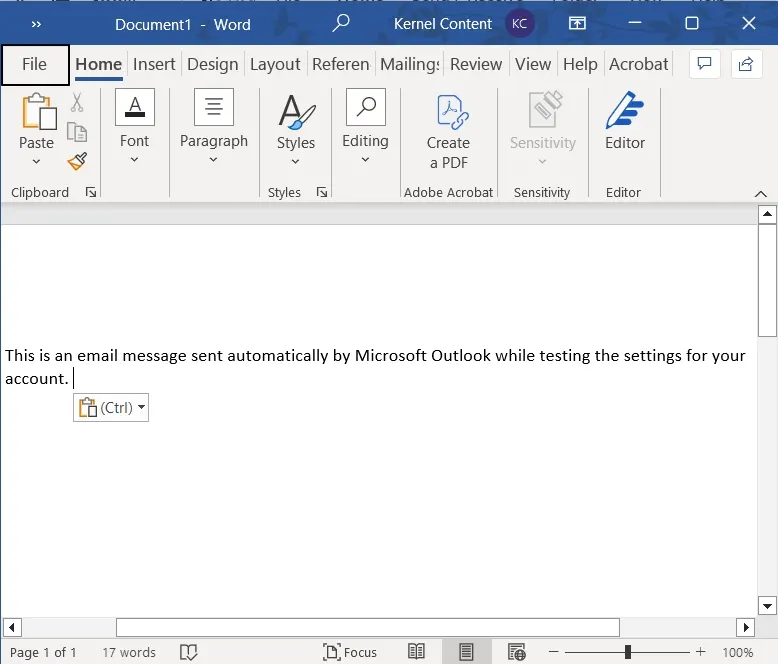Expand the Paragraph dropdown chevron

[213, 160]
